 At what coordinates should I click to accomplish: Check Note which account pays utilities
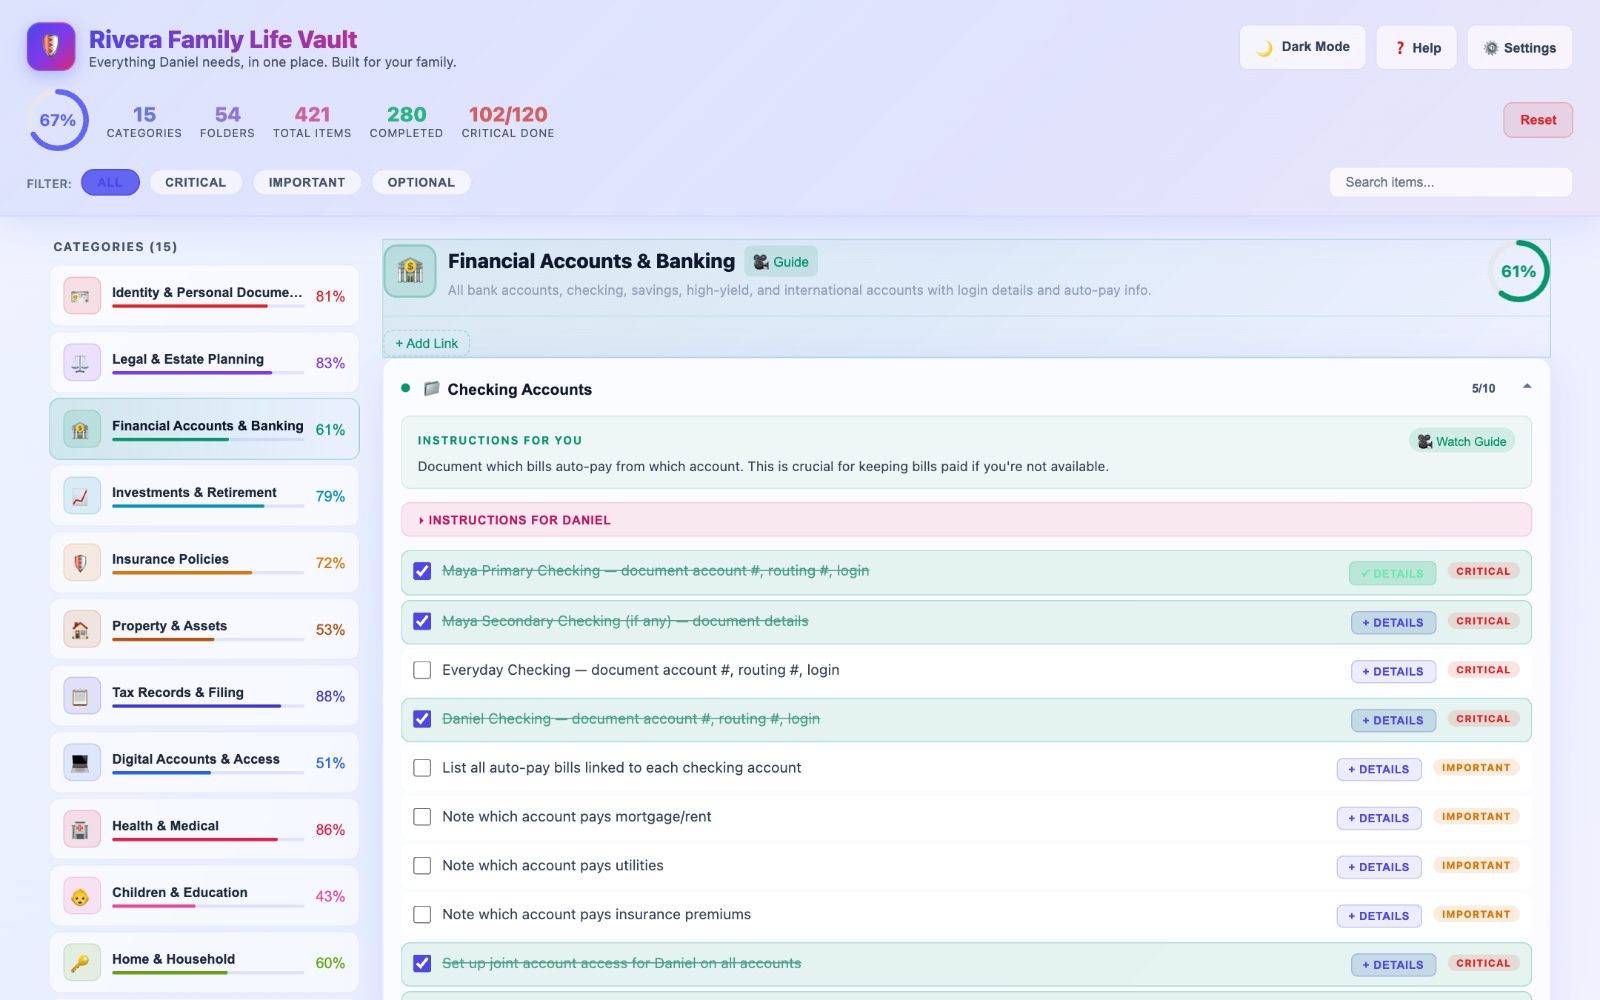[x=422, y=866]
